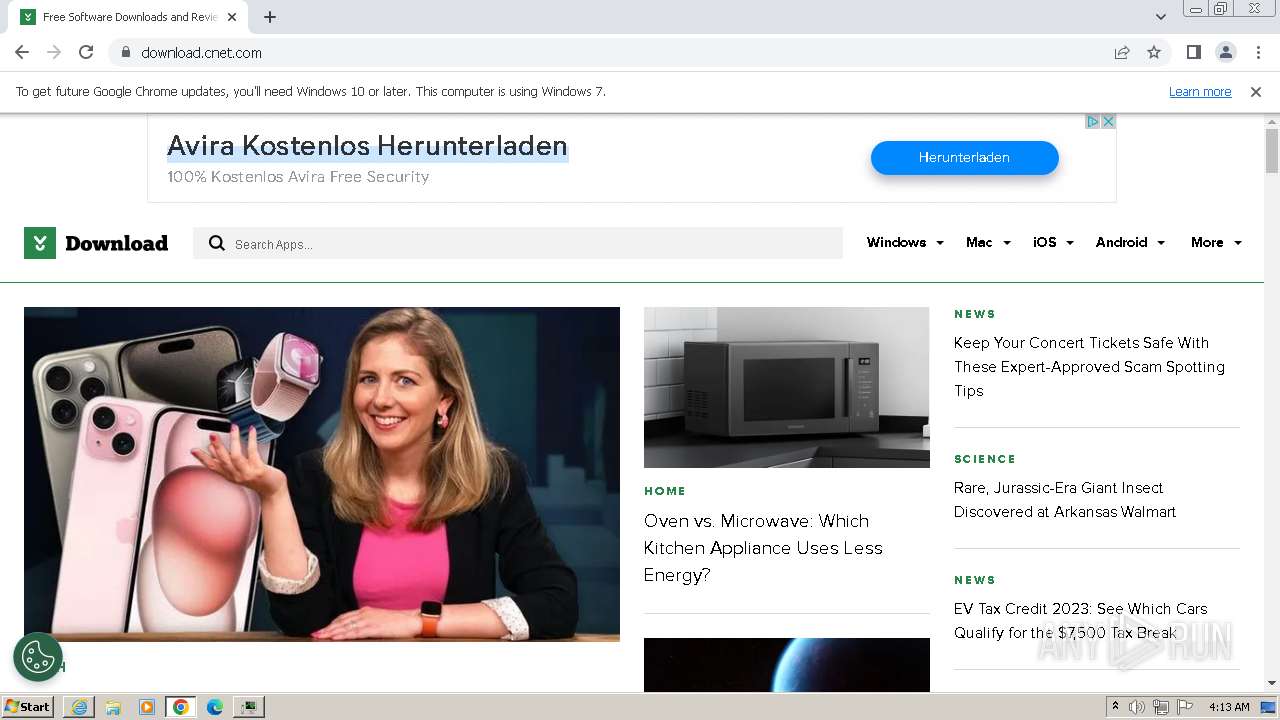Click the 4:13 AM system clock
This screenshot has height=720, width=1280.
(x=1228, y=707)
